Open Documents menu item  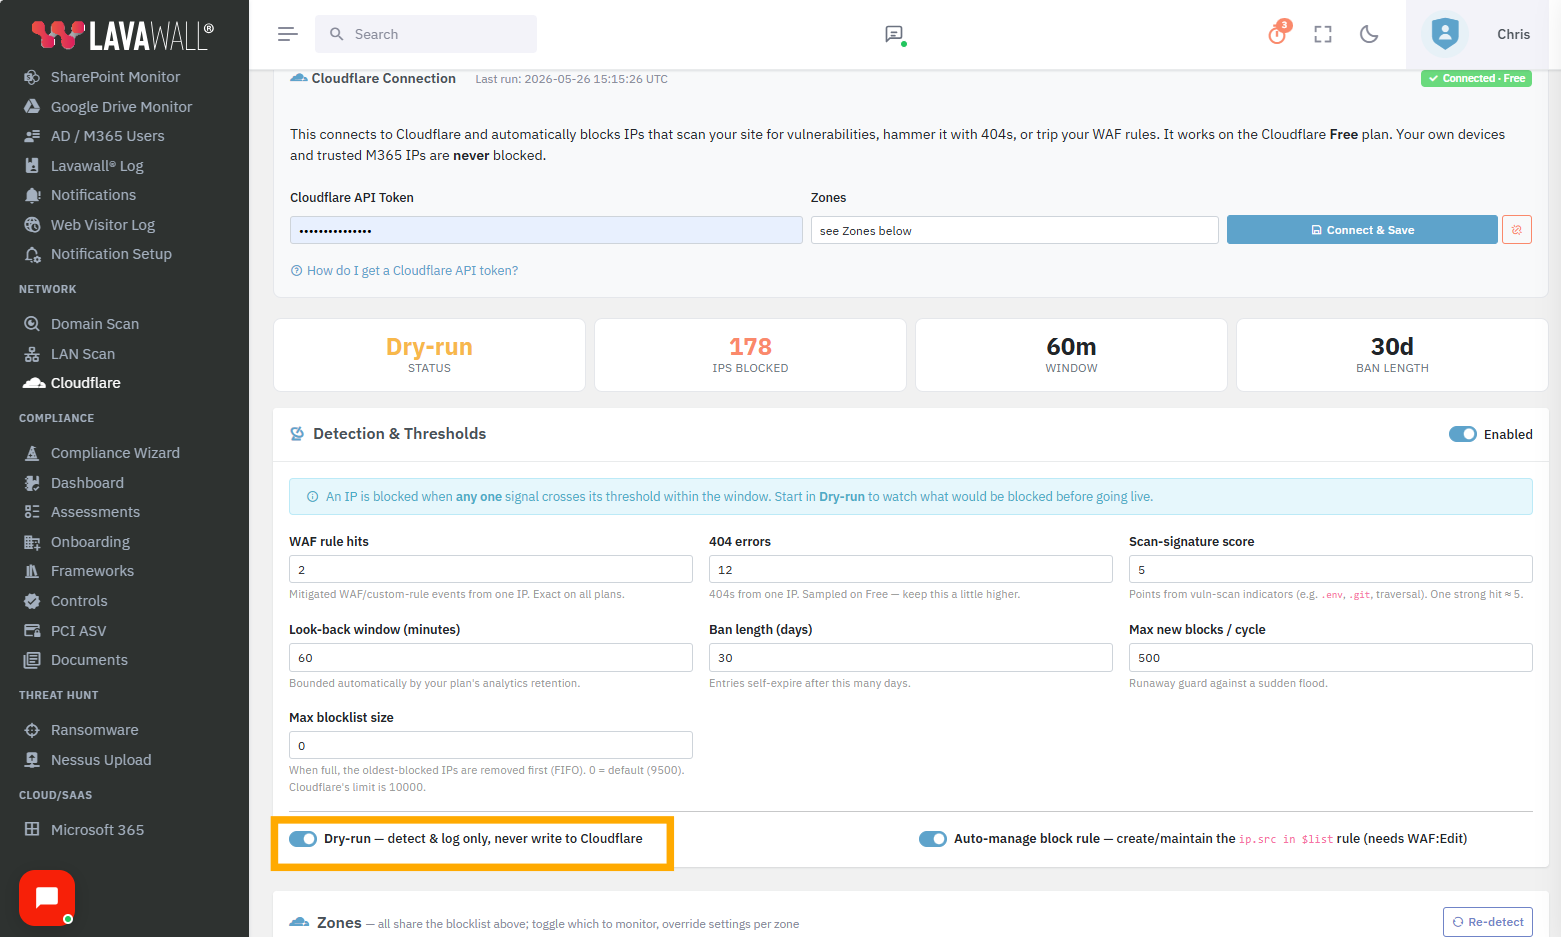click(x=89, y=660)
